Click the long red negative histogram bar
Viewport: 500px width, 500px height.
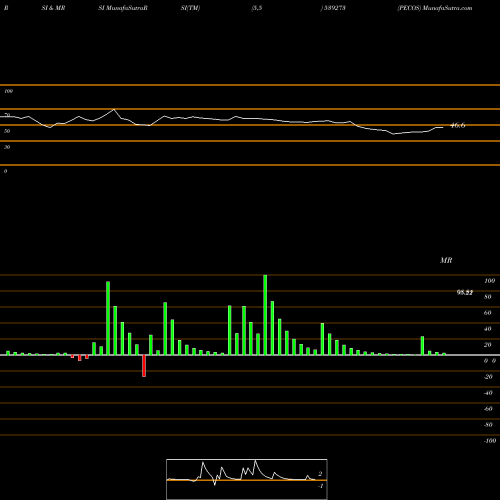(x=144, y=366)
